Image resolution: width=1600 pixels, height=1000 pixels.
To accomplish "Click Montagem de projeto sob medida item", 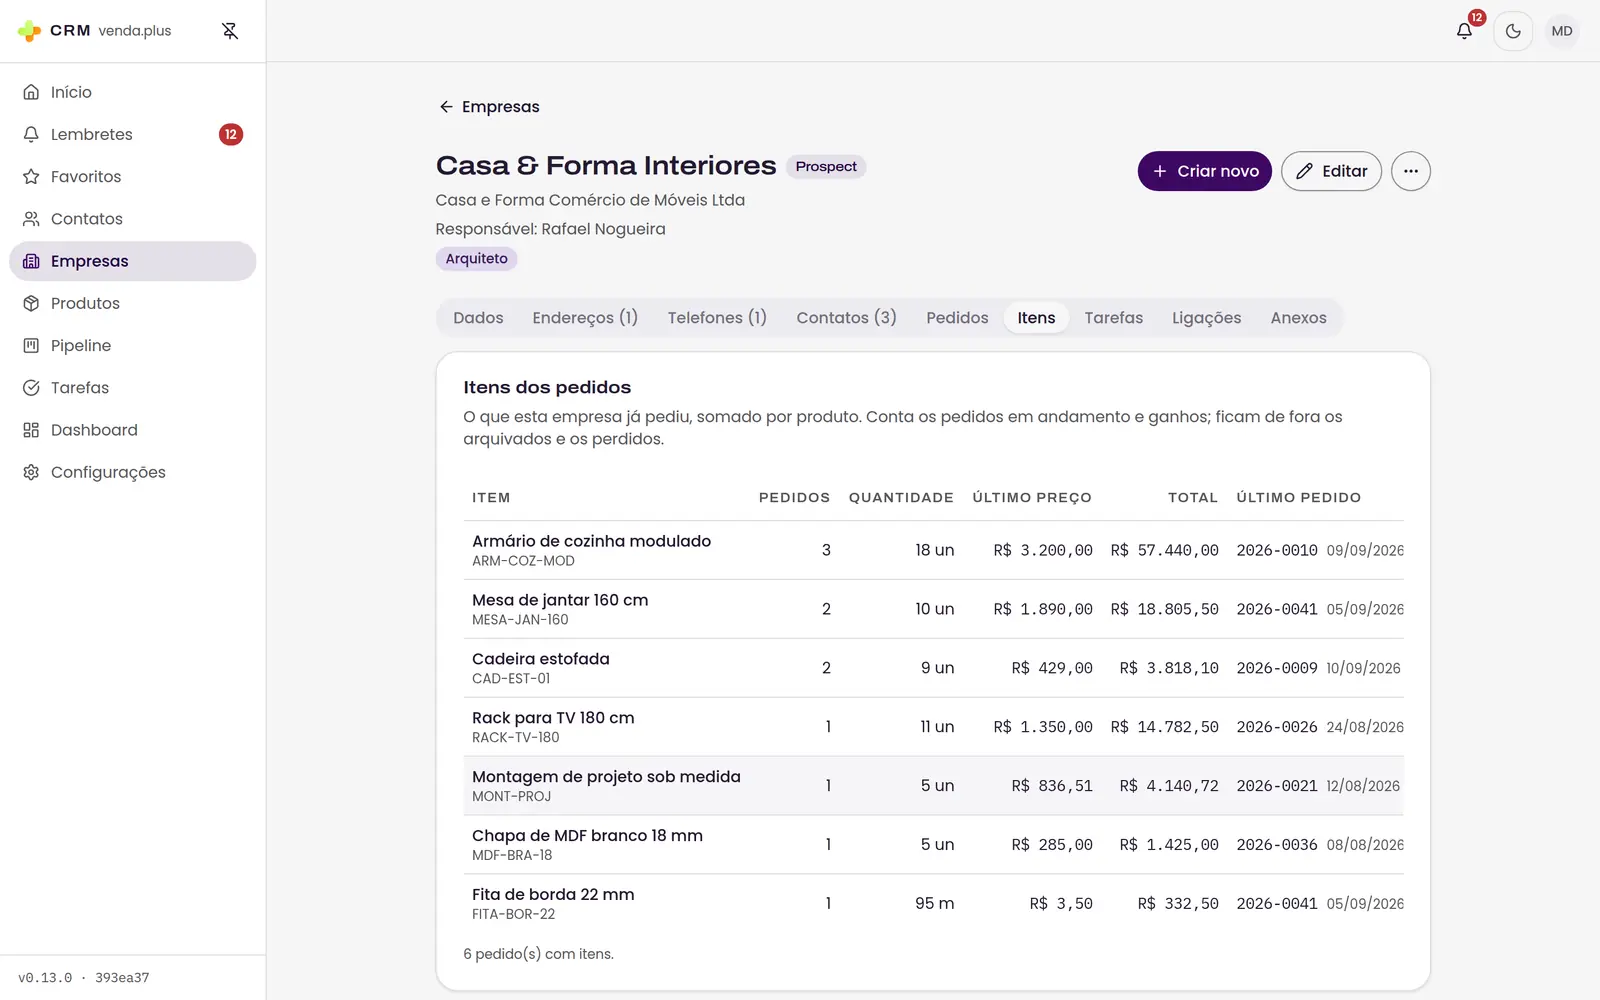I will (606, 777).
